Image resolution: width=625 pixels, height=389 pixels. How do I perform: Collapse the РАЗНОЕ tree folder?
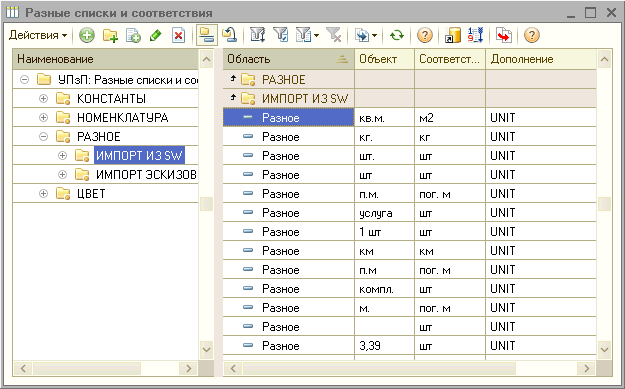tap(43, 137)
